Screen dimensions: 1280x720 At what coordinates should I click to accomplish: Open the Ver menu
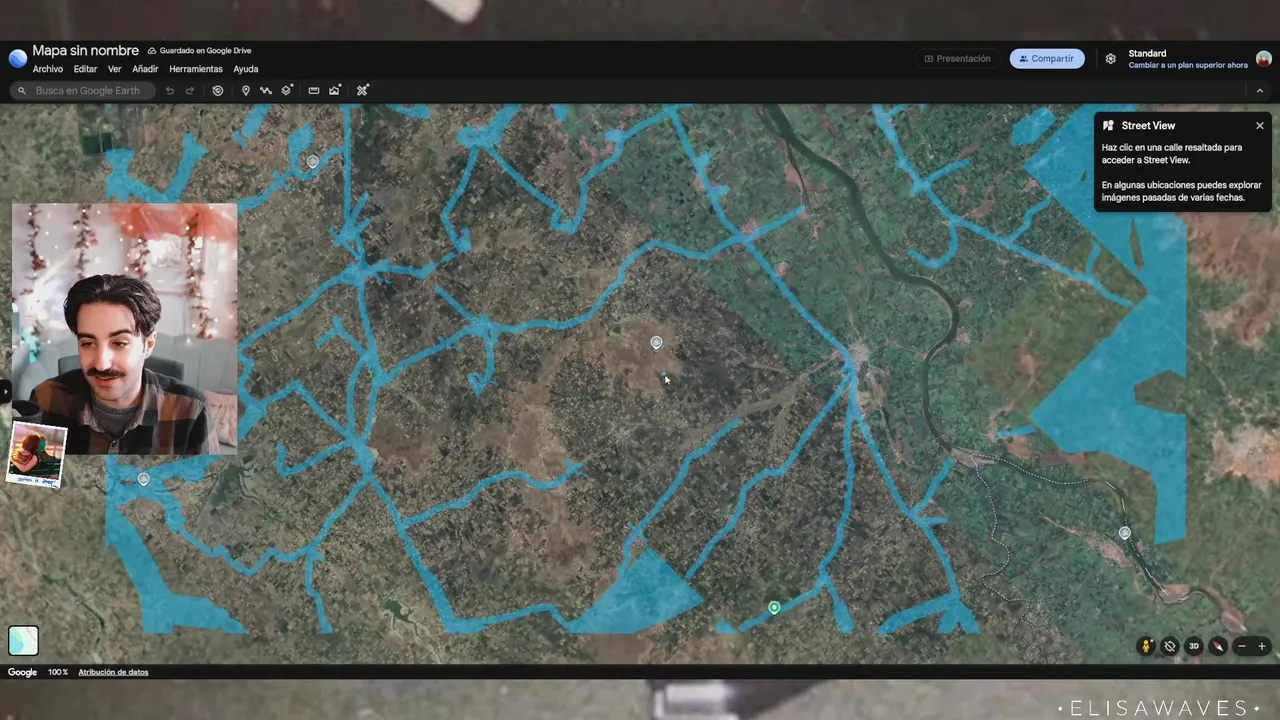click(115, 69)
